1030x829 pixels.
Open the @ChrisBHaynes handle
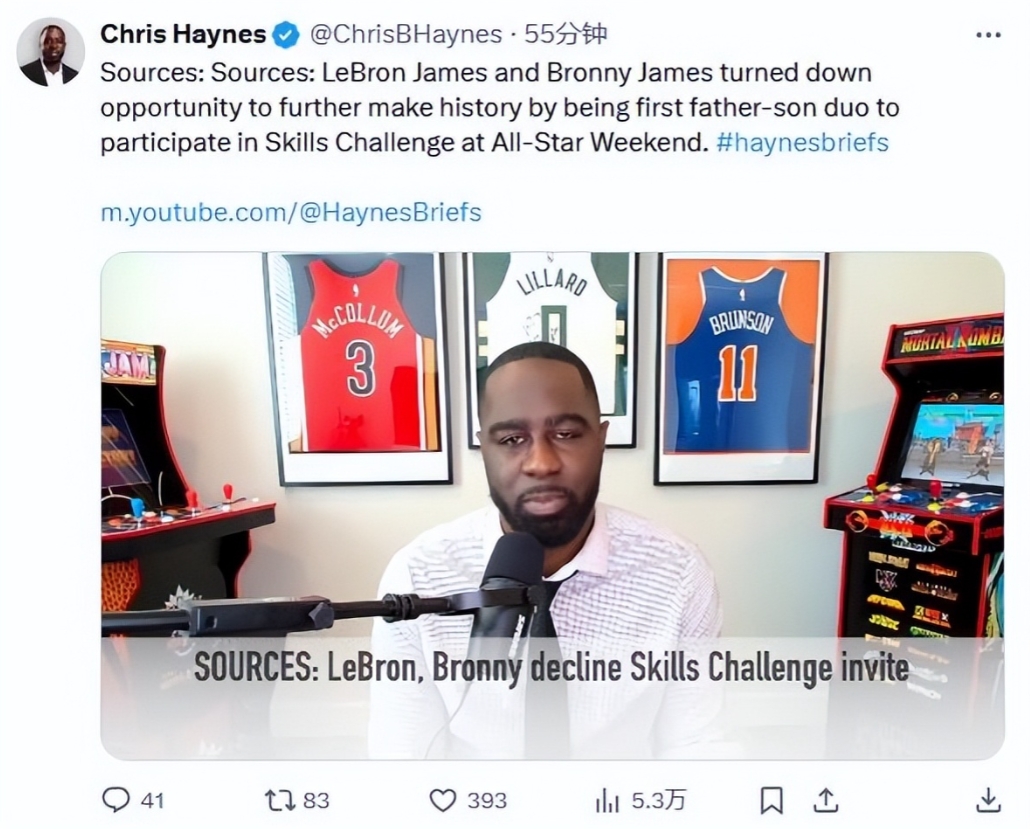click(x=405, y=34)
